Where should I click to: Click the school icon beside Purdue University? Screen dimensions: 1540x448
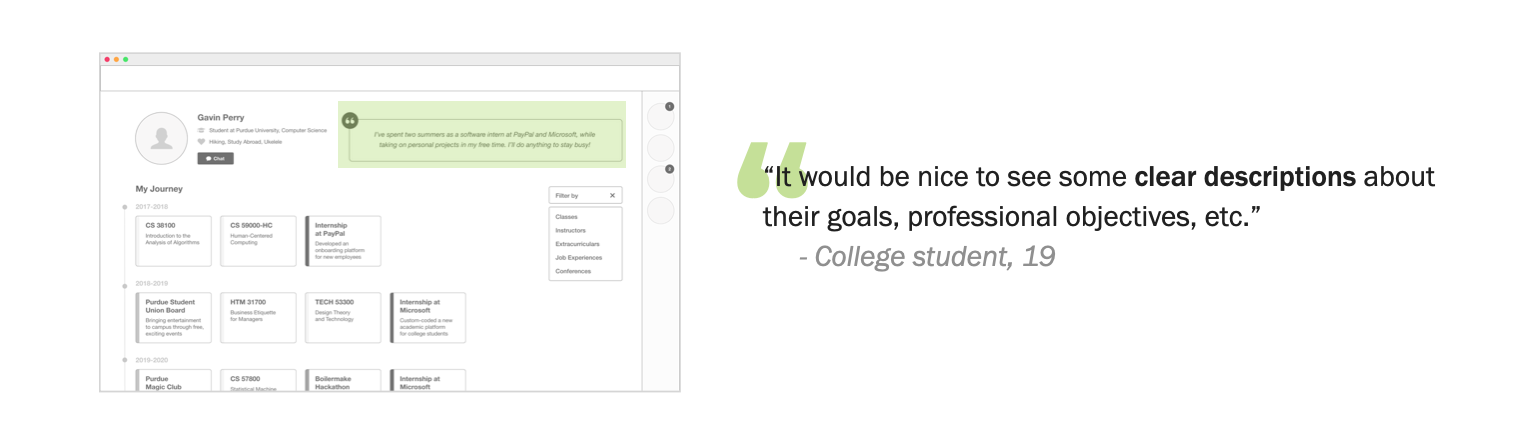point(201,130)
